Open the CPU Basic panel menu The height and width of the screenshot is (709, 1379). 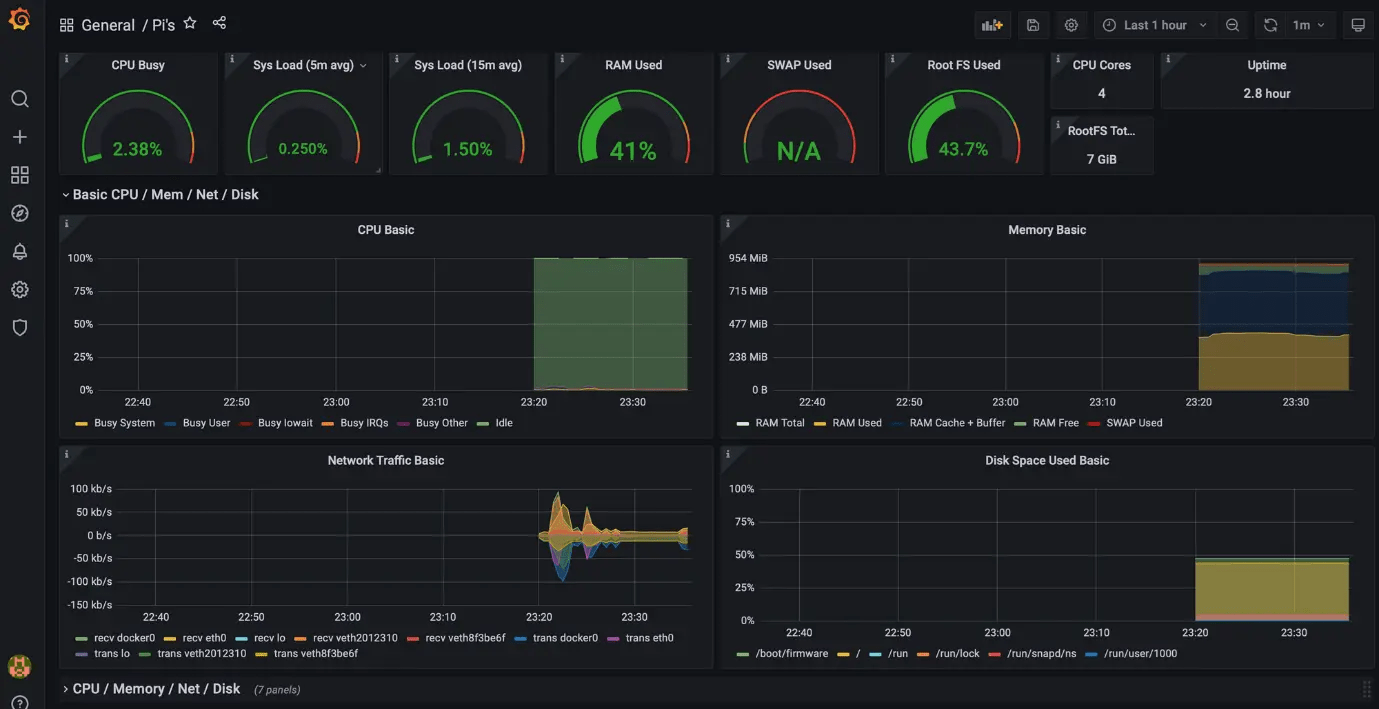tap(386, 229)
